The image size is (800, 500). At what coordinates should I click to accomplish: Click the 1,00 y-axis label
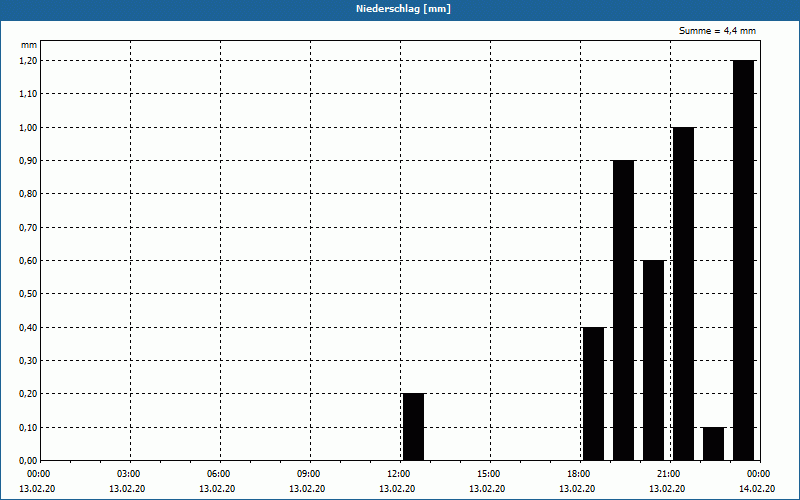28,128
